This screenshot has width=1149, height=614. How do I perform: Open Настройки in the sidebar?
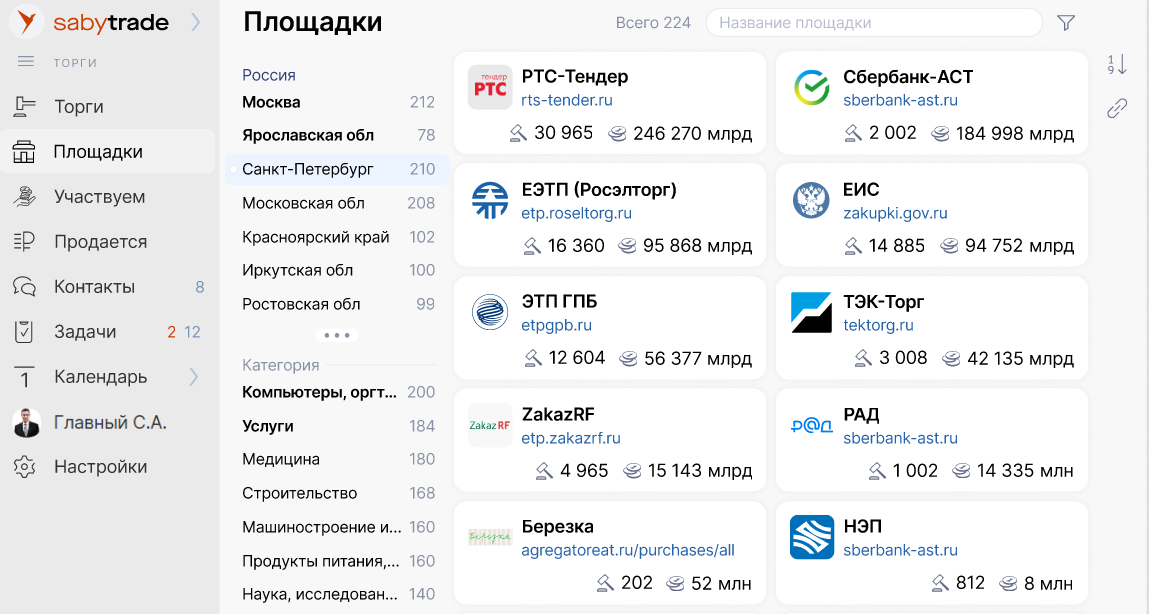(100, 467)
